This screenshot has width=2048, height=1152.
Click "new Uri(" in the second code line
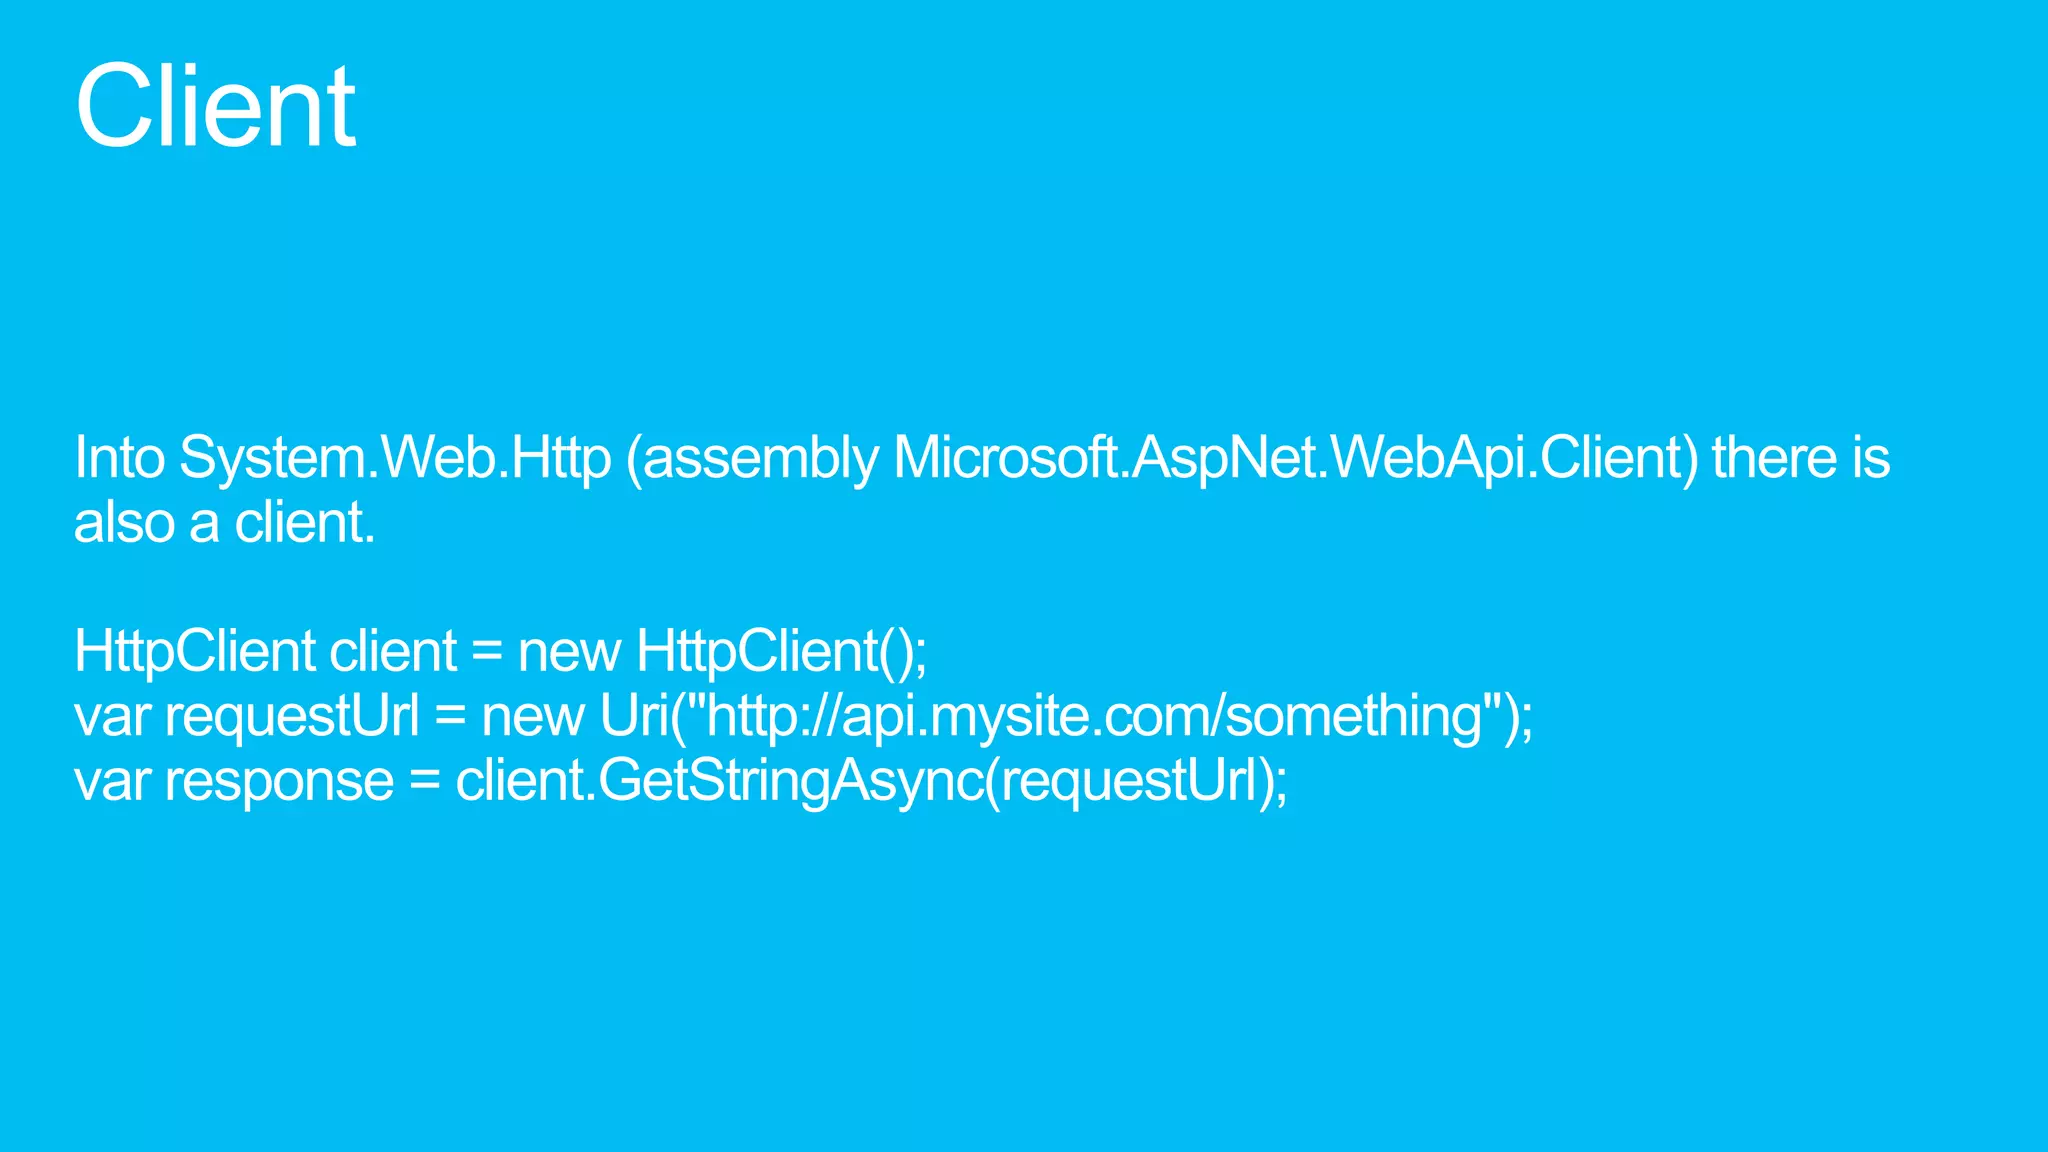click(x=585, y=716)
